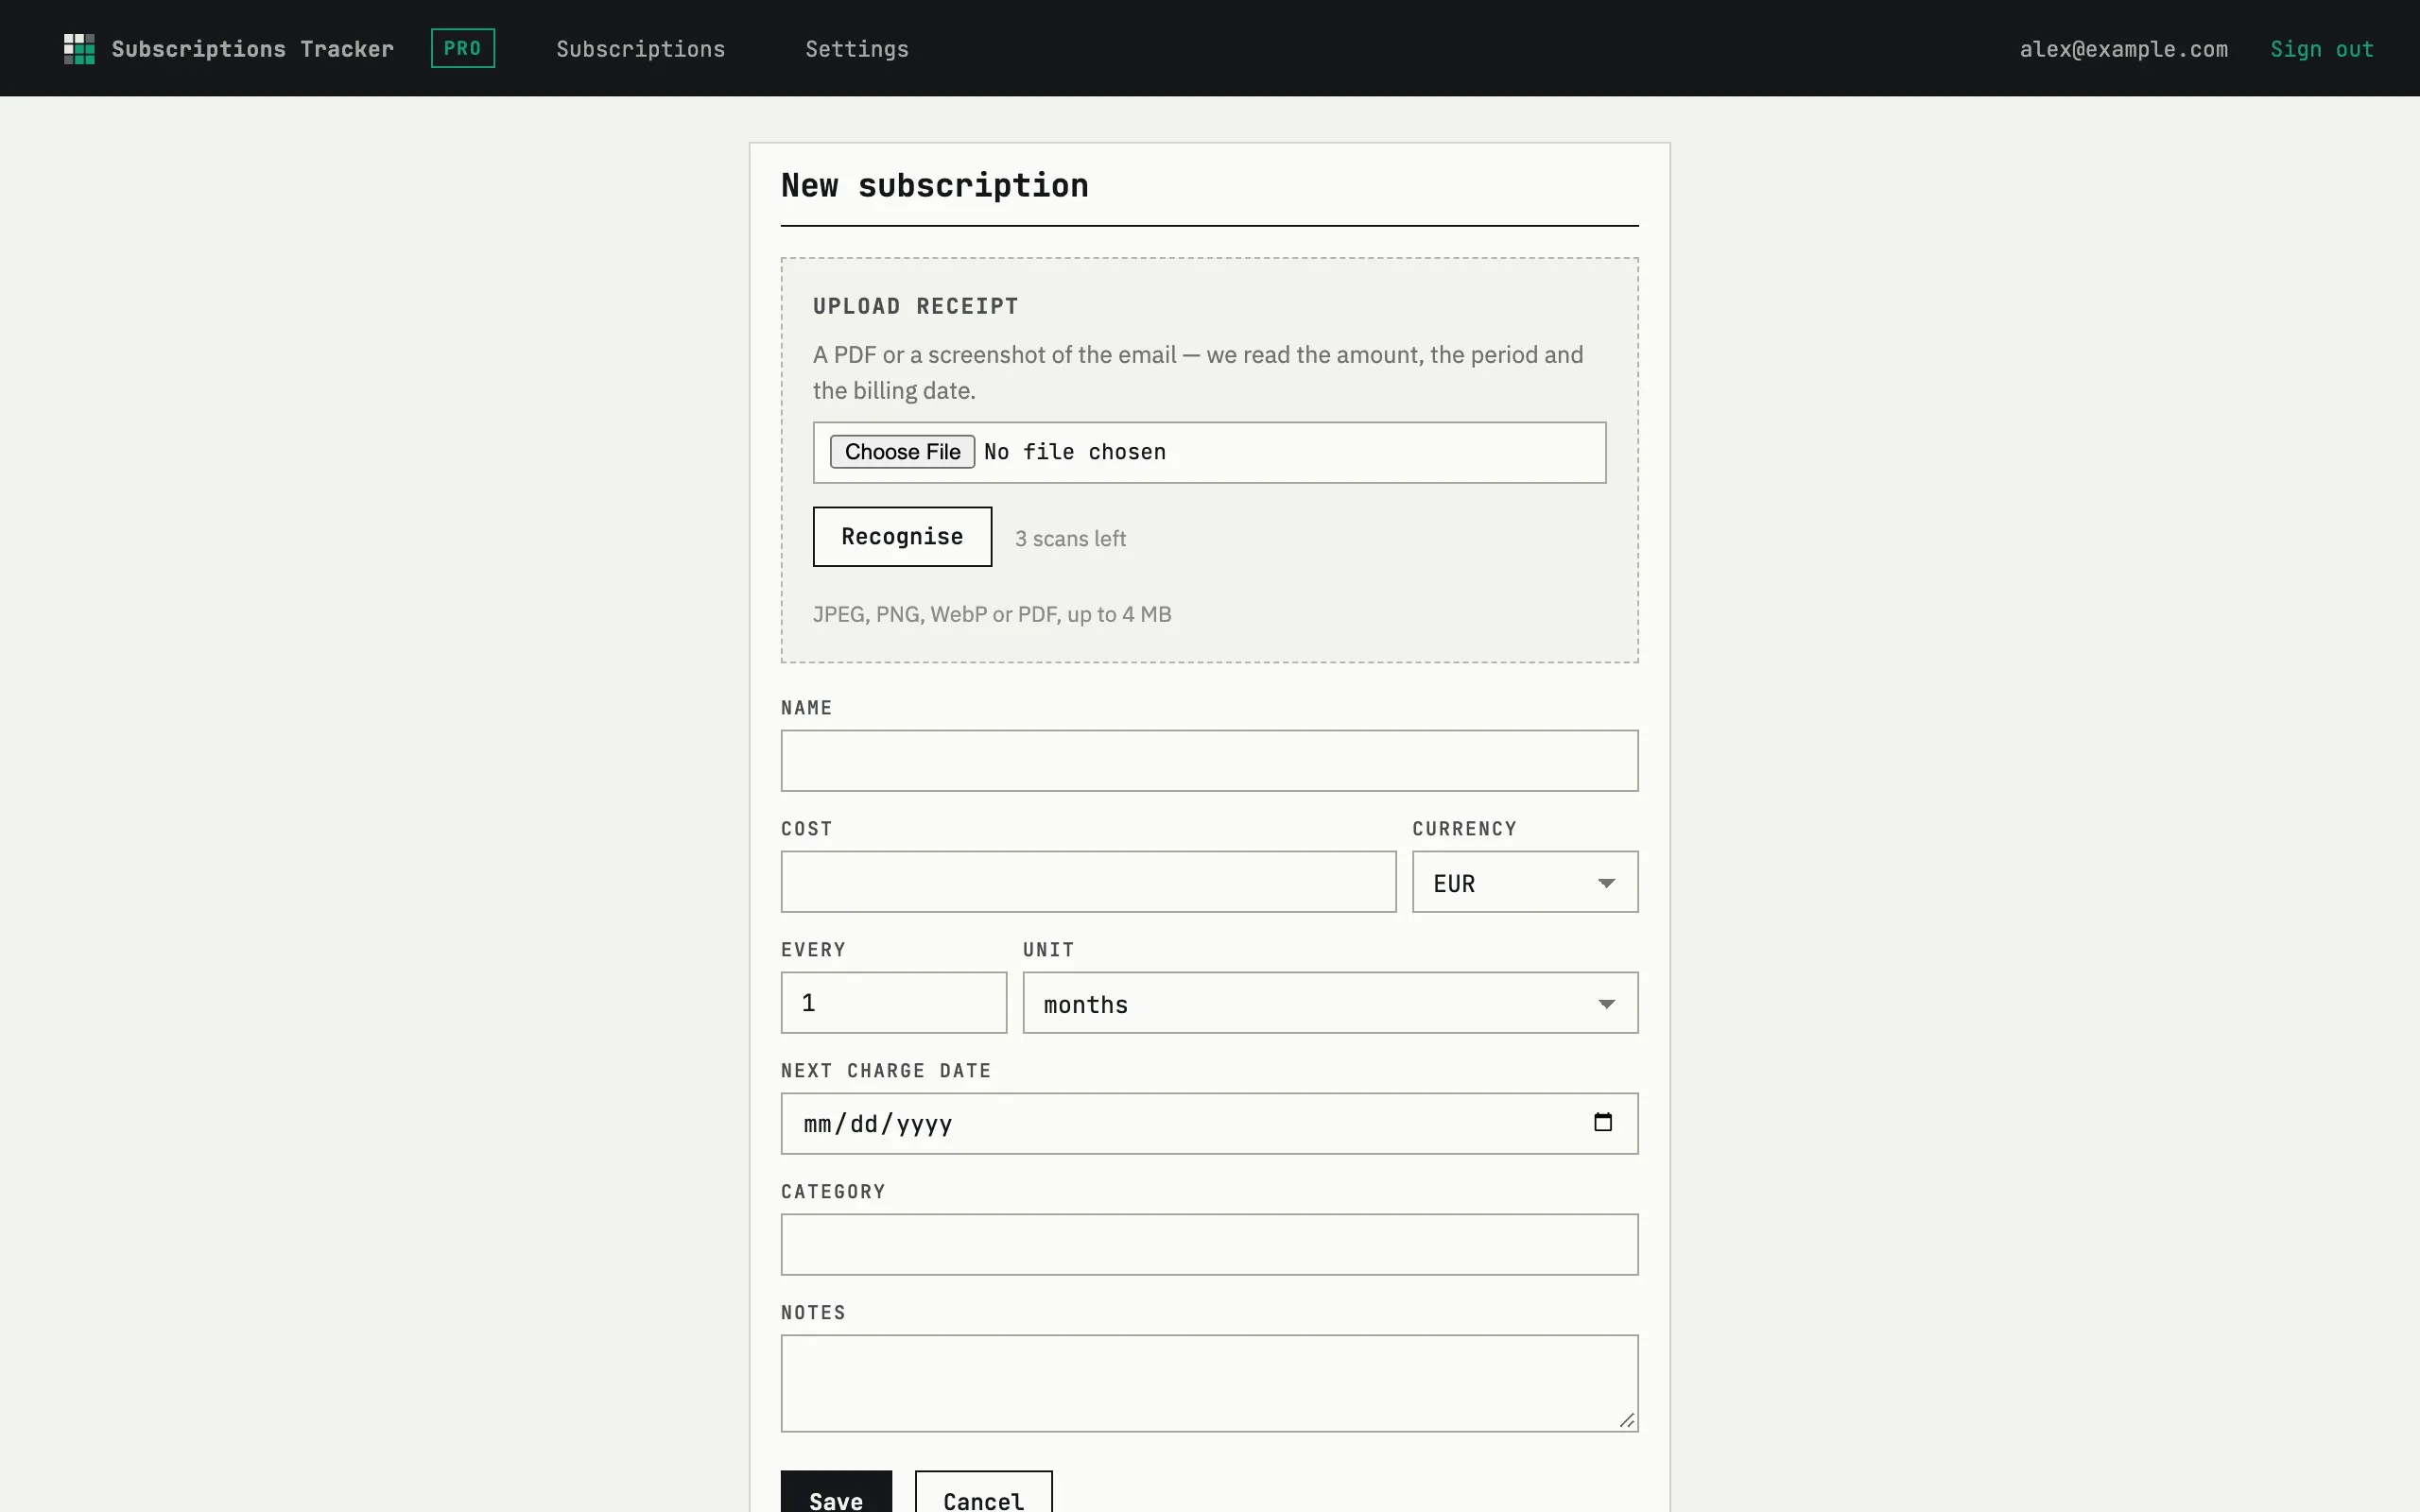Viewport: 2420px width, 1512px height.
Task: Click the 'No file chosen' text
Action: pyautogui.click(x=1075, y=452)
